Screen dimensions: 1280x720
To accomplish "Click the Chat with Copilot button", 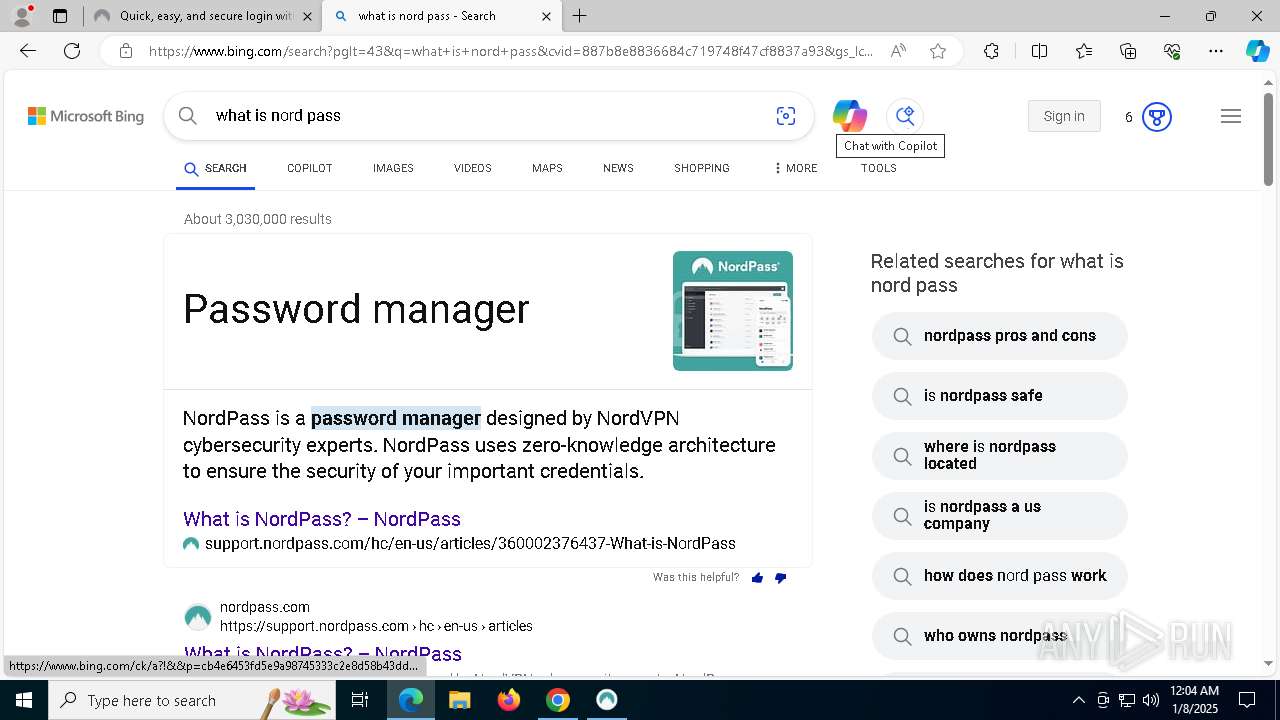I will pyautogui.click(x=905, y=116).
